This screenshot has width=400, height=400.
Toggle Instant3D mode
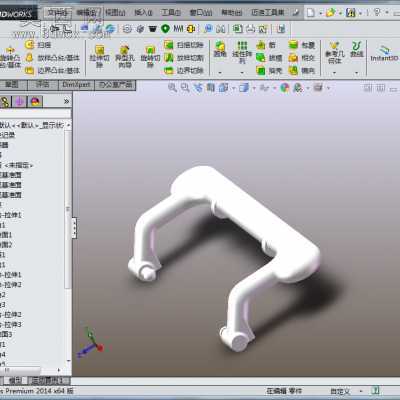click(x=384, y=53)
